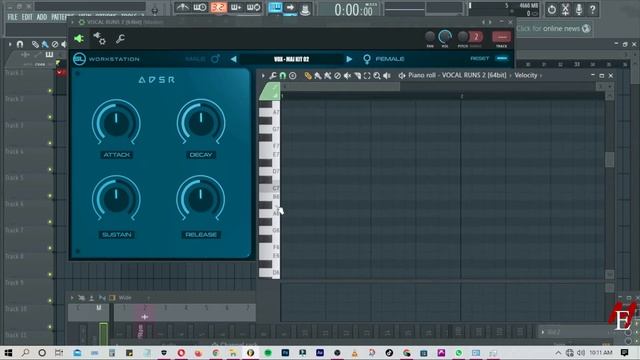Open Windows taskbar search icon
This screenshot has width=640, height=360.
[x=25, y=353]
